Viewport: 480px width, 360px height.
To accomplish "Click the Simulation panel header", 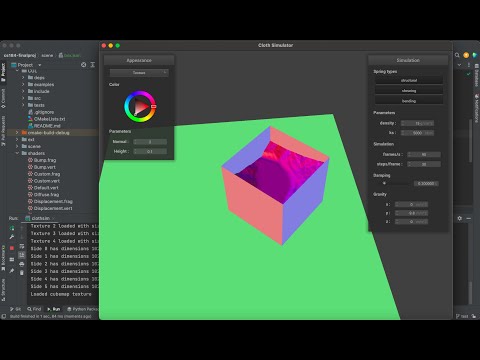I will pyautogui.click(x=408, y=60).
